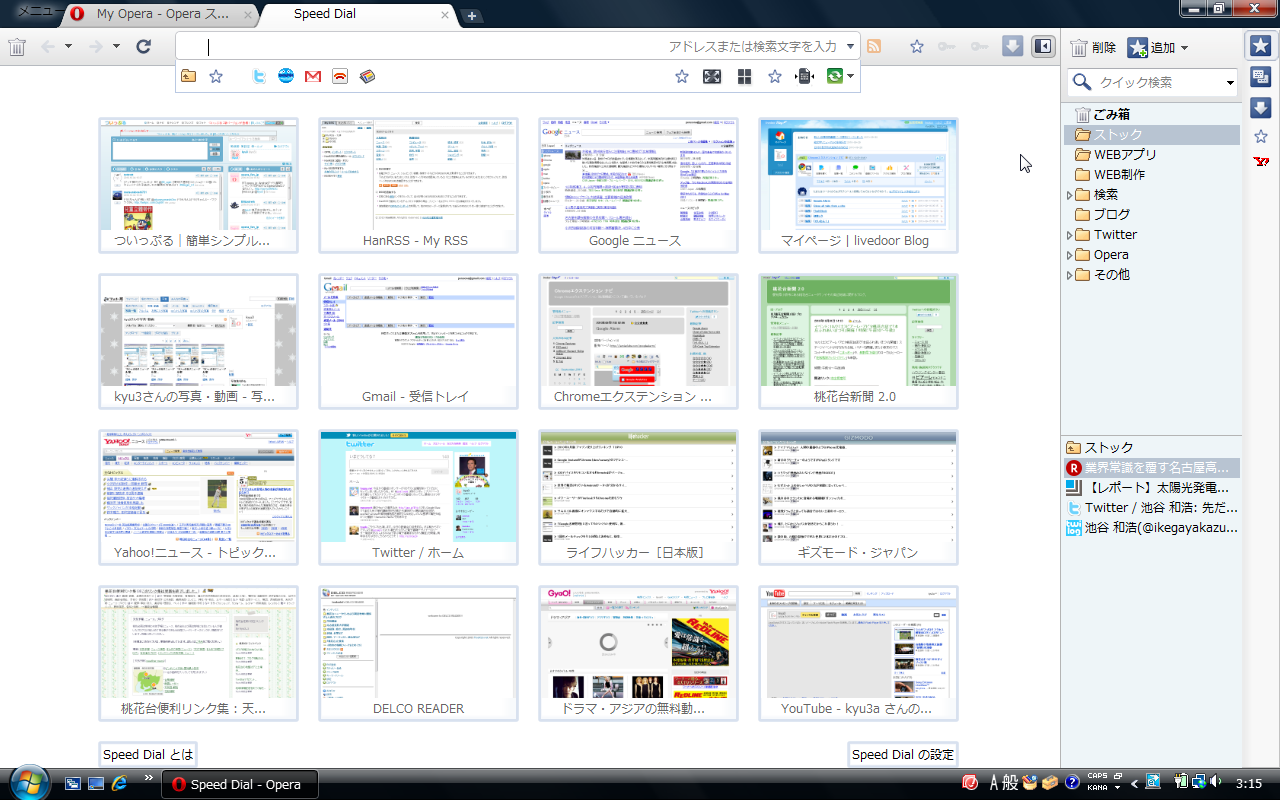Screen dimensions: 1280x800
Task: Click the Yahoo panel icon in sidebar
Action: [1260, 163]
